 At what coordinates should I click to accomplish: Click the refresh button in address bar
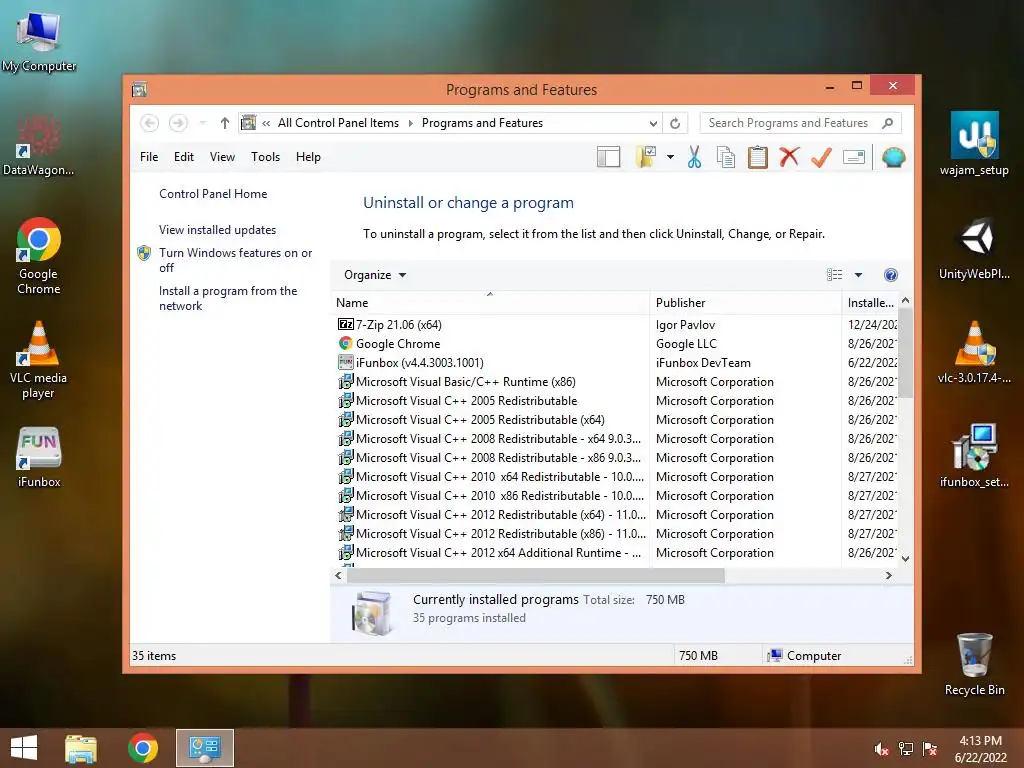click(x=675, y=123)
